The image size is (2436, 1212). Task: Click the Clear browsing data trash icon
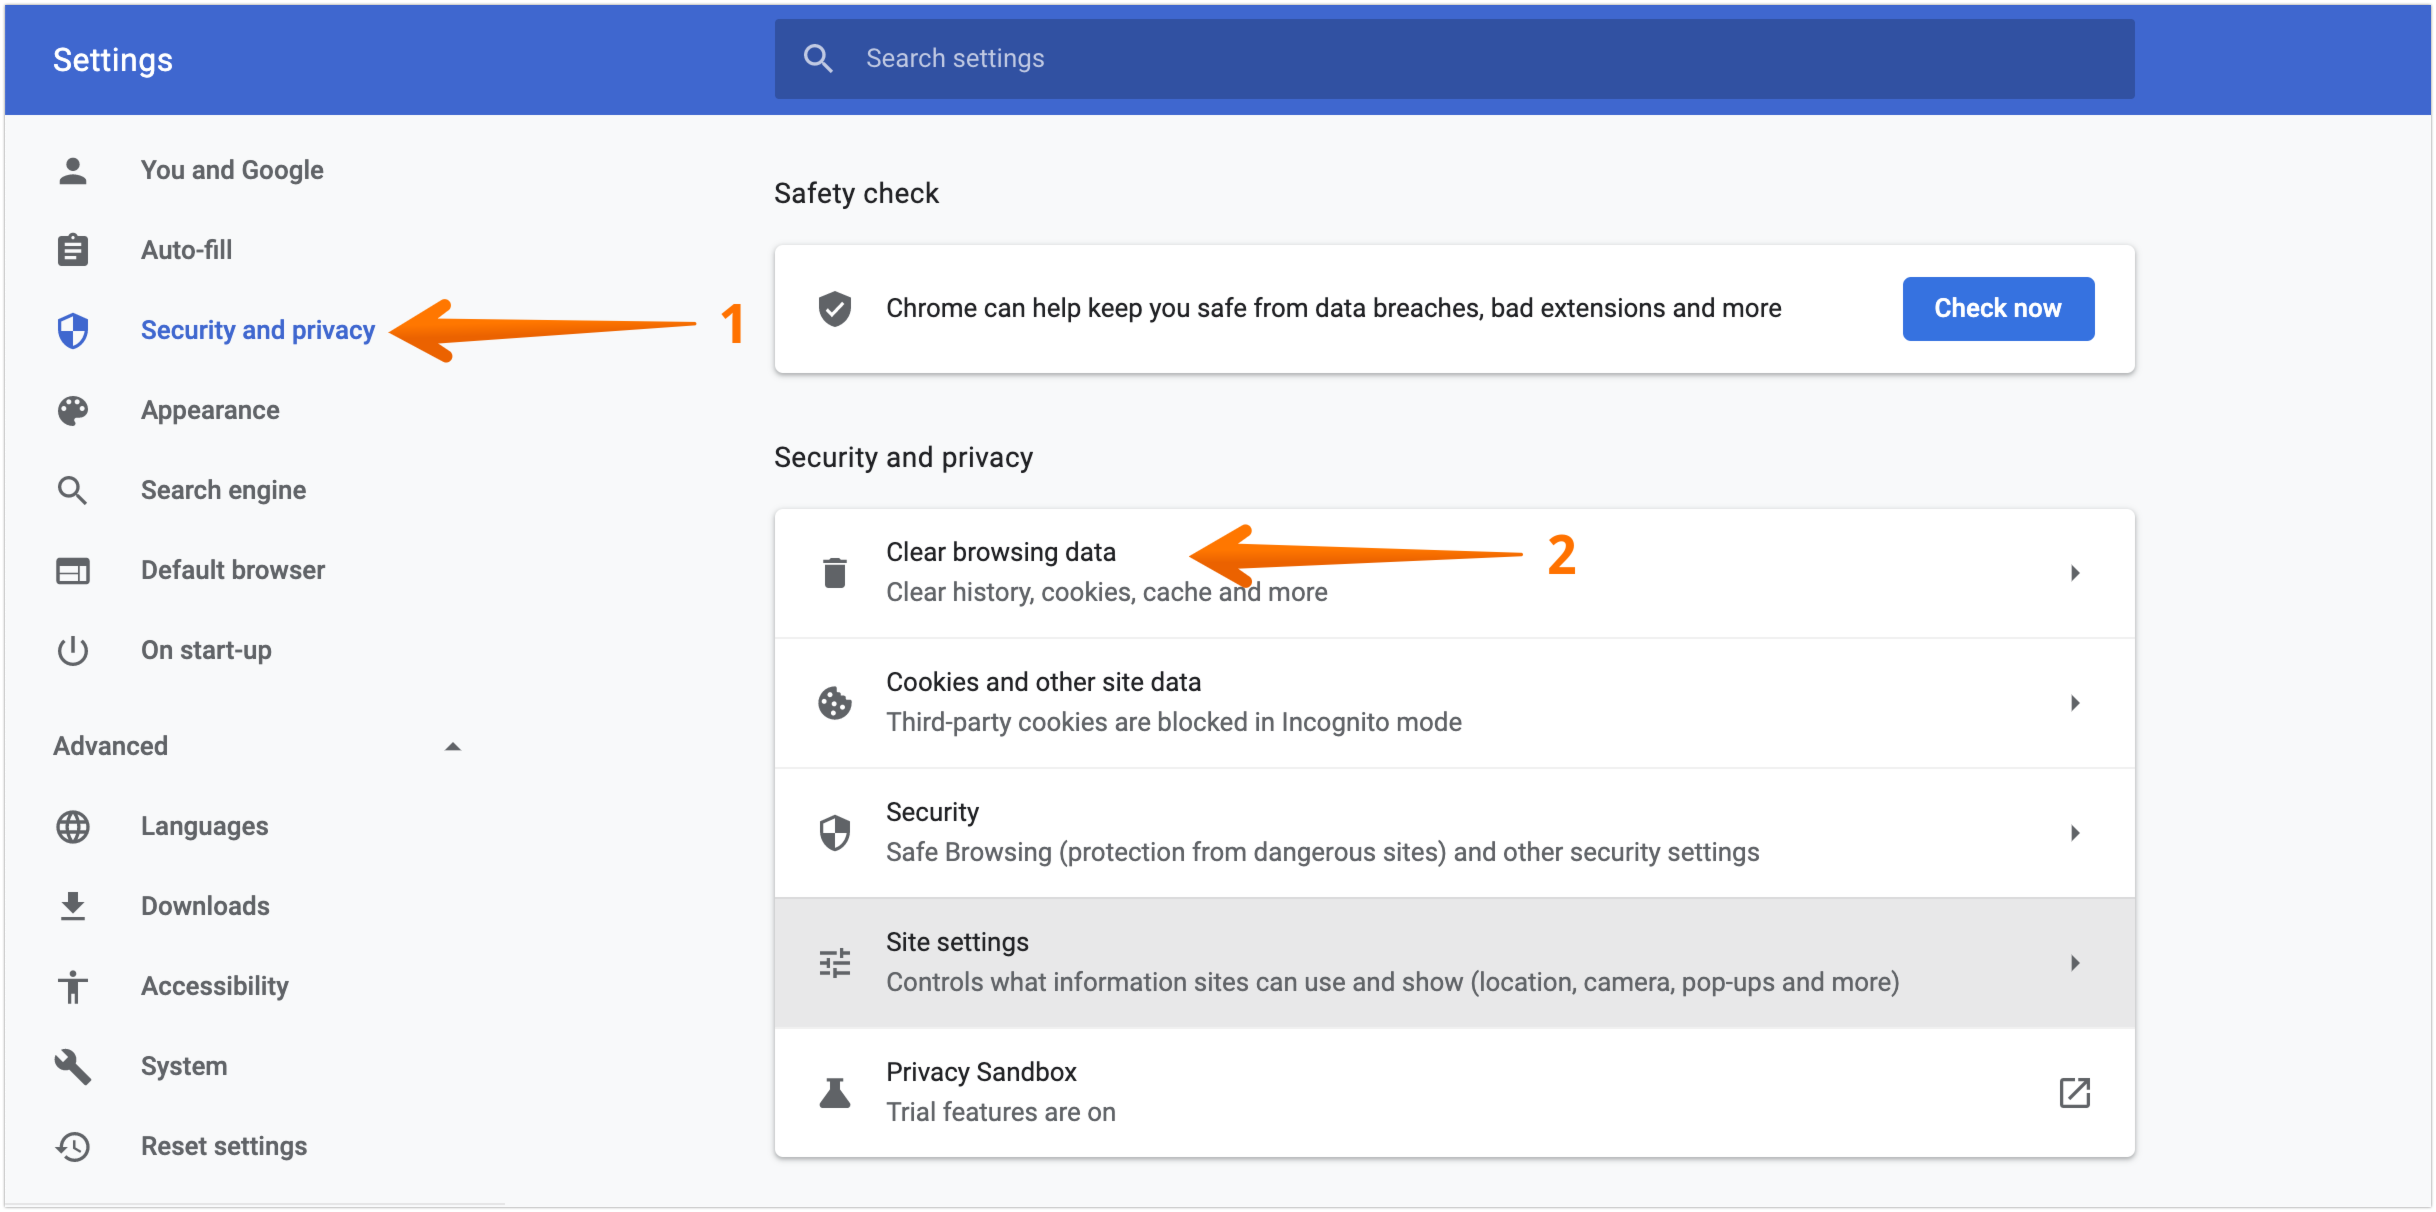click(x=835, y=571)
